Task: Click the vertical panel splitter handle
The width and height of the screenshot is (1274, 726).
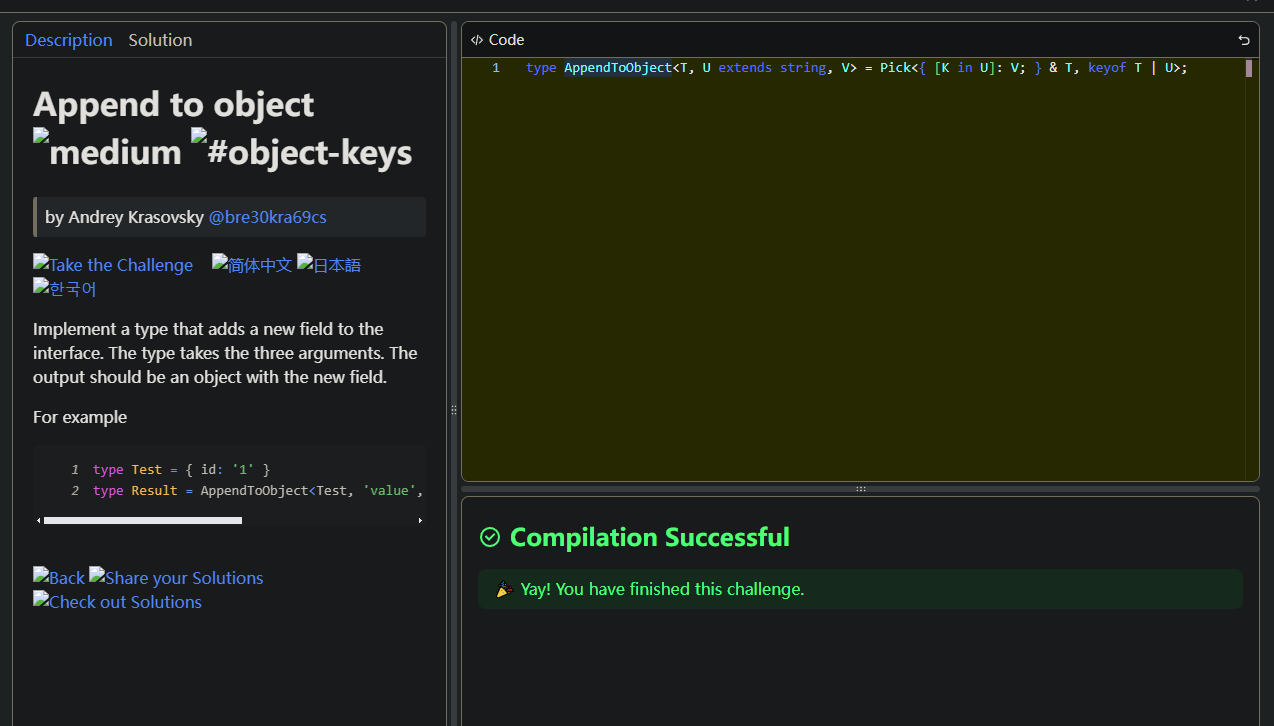Action: (x=454, y=410)
